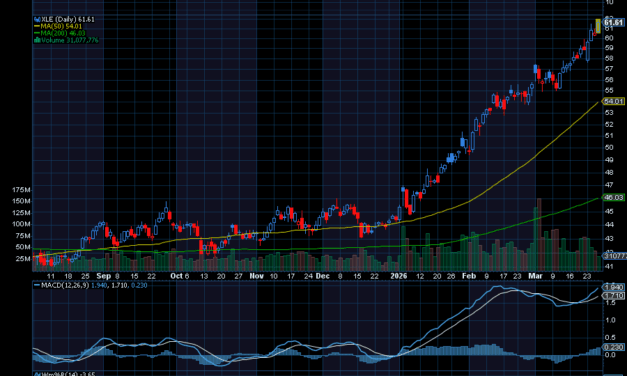Click the blue MACD legend line swatch

click(37, 286)
